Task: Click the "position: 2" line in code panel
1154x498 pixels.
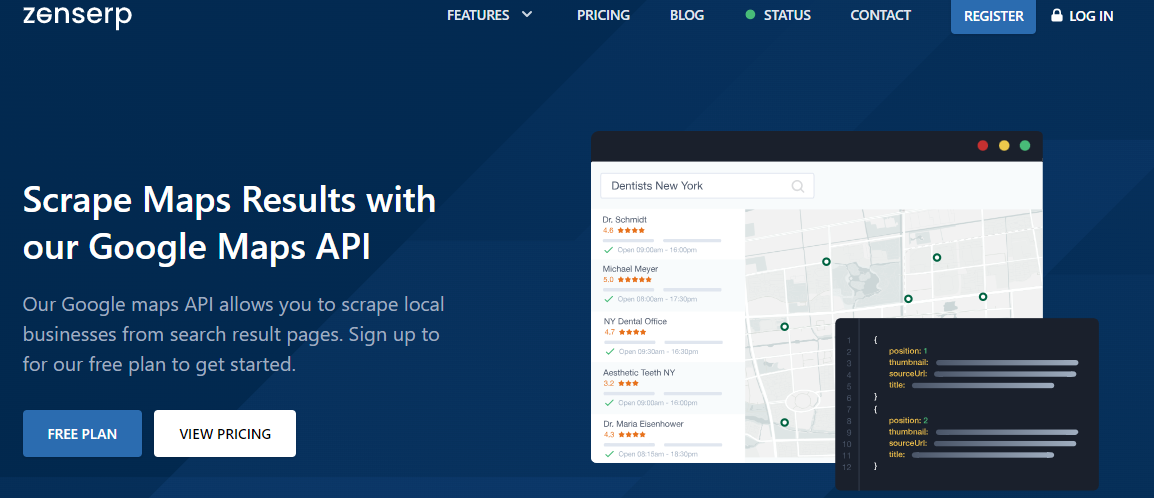Action: [907, 420]
